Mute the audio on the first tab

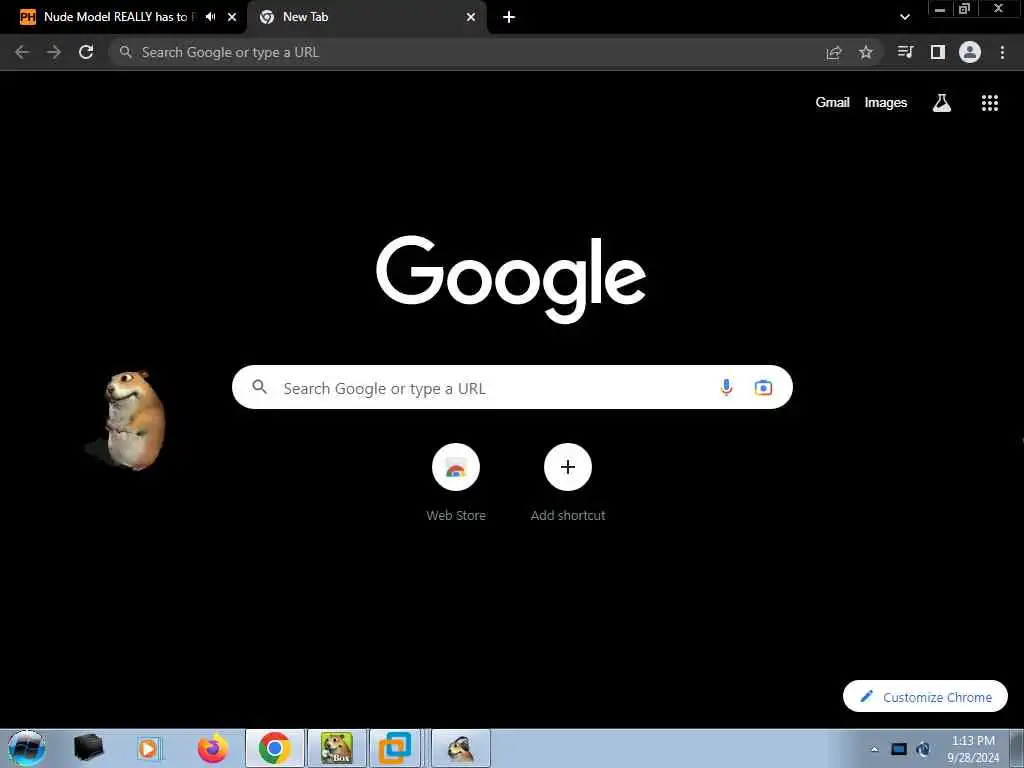(210, 17)
